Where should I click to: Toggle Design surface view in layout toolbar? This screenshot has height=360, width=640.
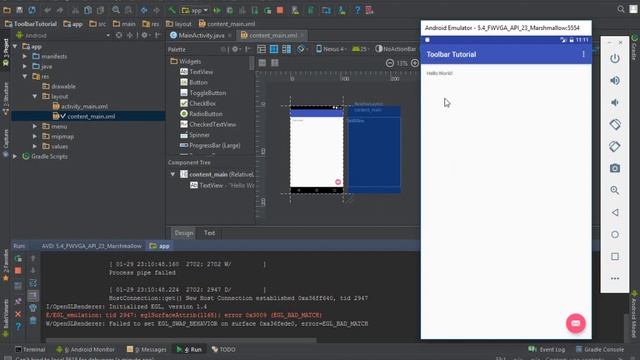(x=262, y=49)
